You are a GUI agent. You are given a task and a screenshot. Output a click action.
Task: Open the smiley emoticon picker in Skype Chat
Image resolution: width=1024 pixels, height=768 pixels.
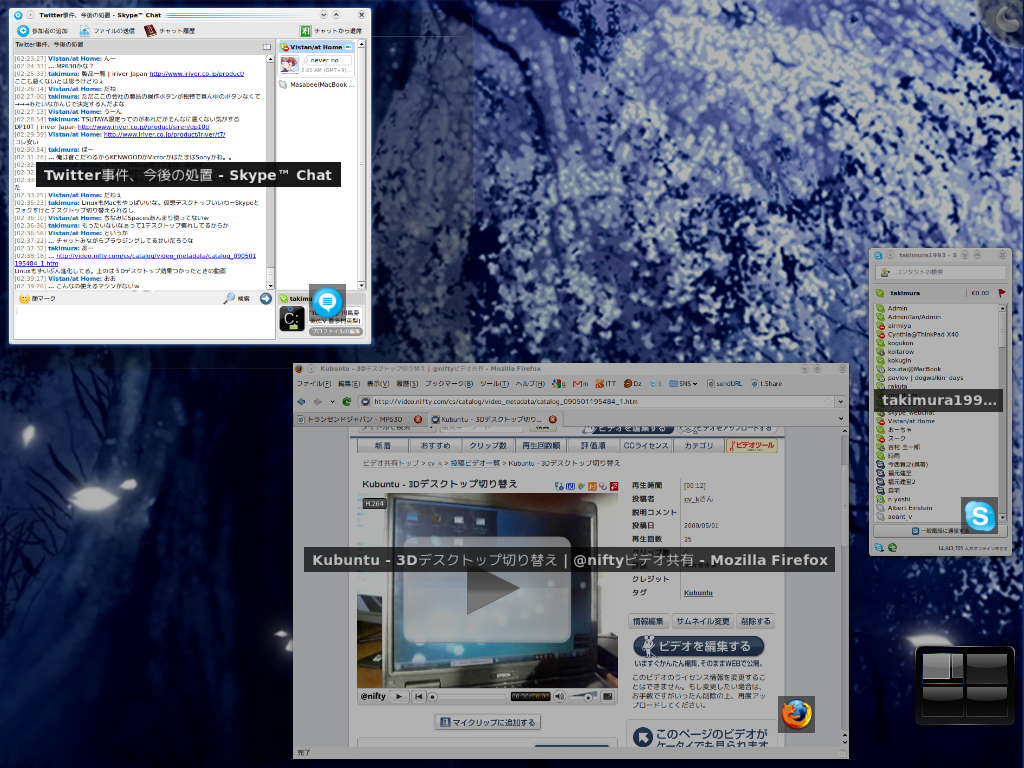[x=25, y=298]
